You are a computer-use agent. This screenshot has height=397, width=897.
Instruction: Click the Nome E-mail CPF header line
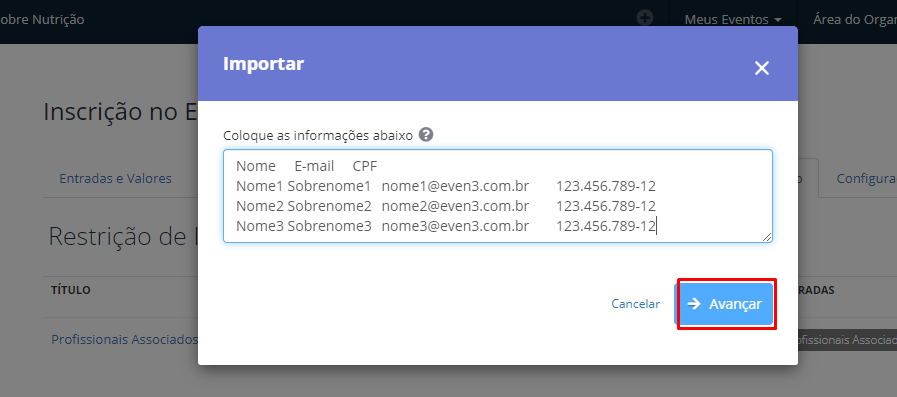(307, 166)
